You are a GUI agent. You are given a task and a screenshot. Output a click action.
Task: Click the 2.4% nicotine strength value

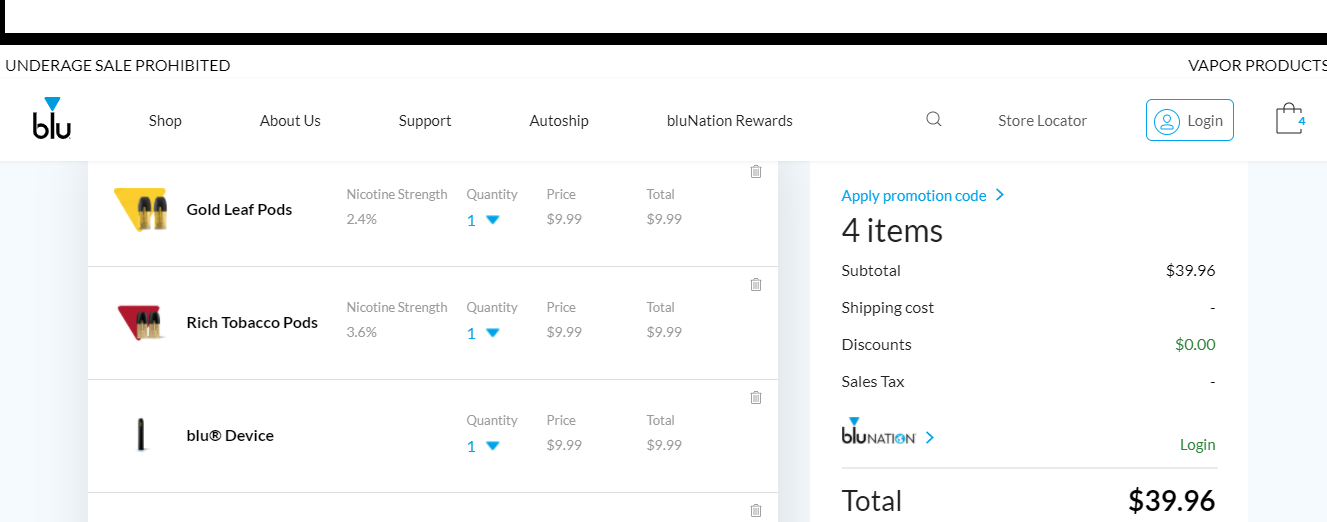[x=362, y=219]
